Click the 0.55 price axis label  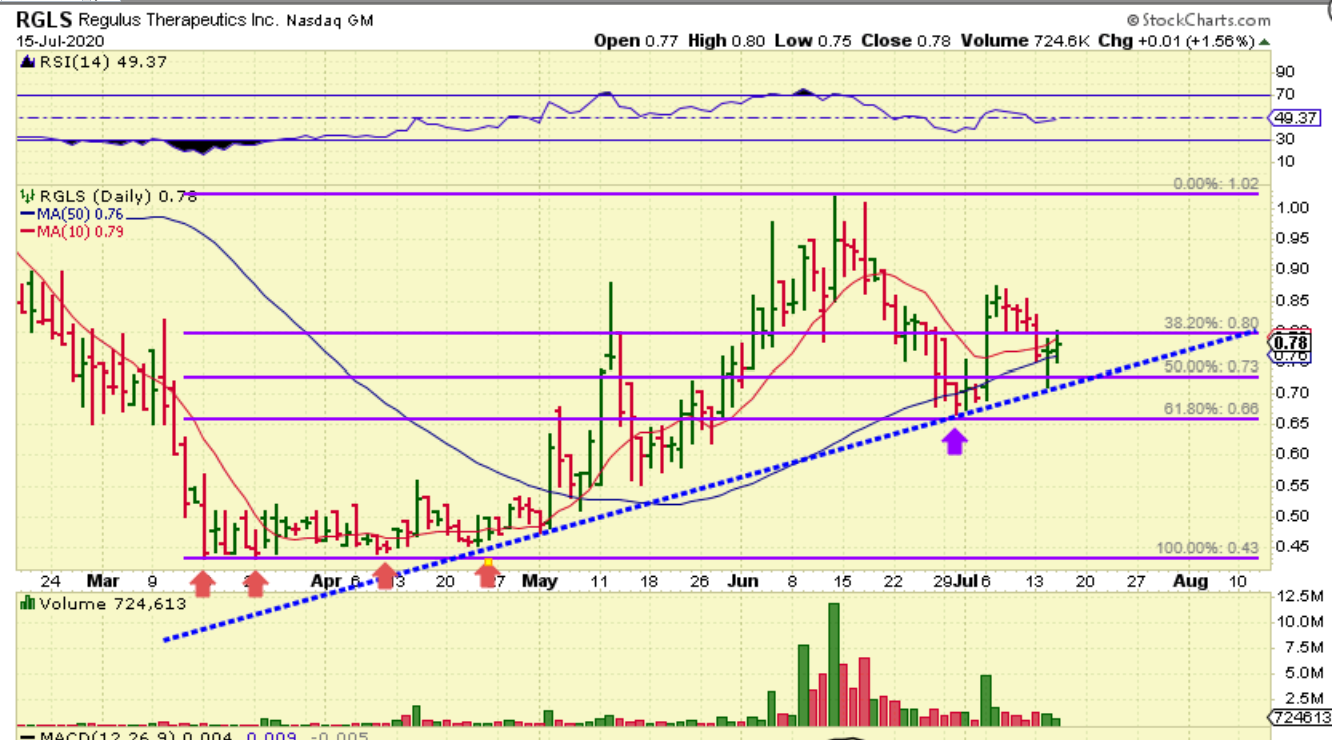pos(1295,485)
